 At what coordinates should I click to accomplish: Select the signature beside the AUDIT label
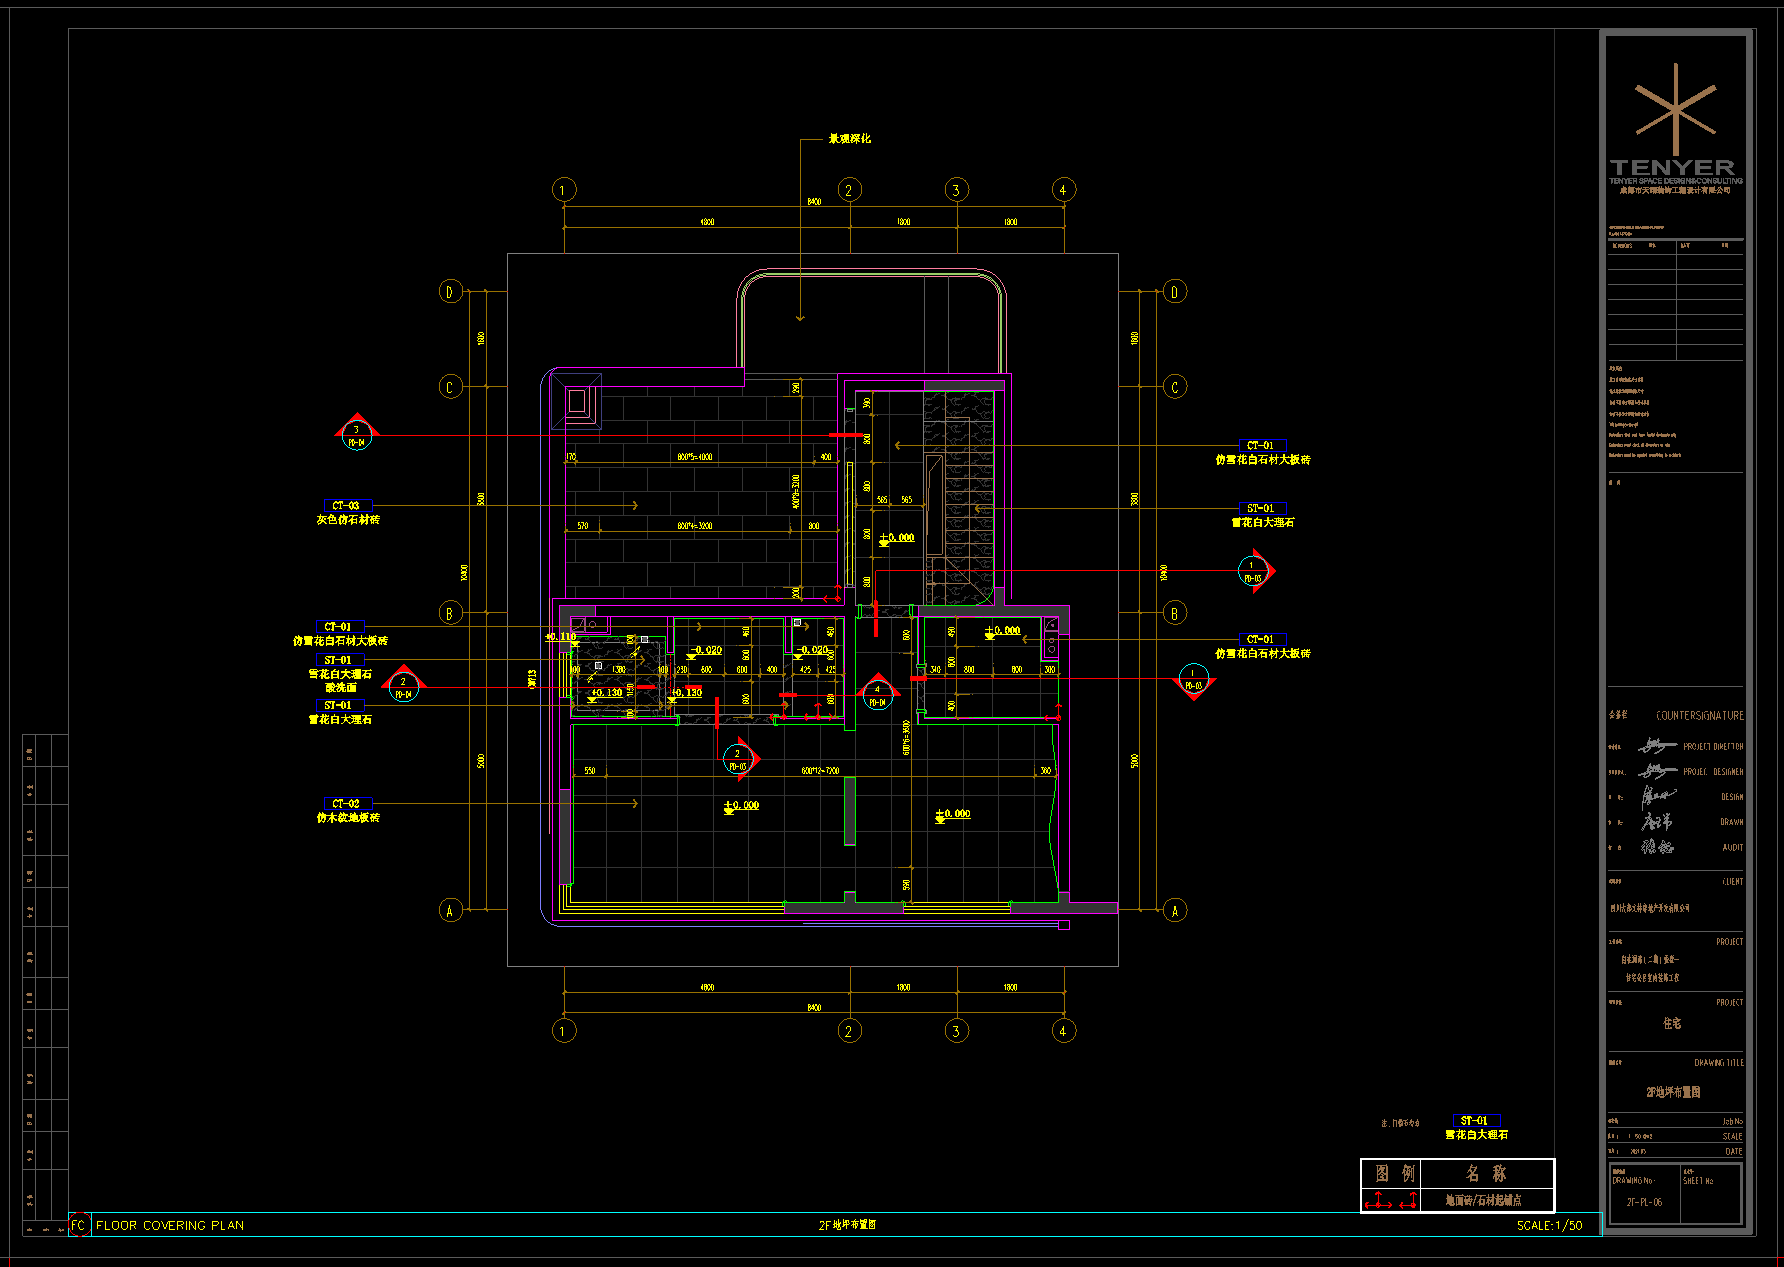[x=1657, y=847]
